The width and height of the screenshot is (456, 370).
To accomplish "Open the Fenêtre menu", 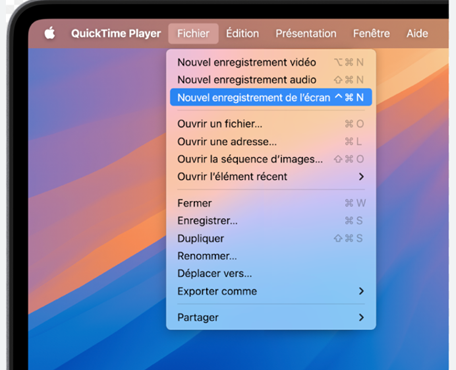I will point(371,33).
